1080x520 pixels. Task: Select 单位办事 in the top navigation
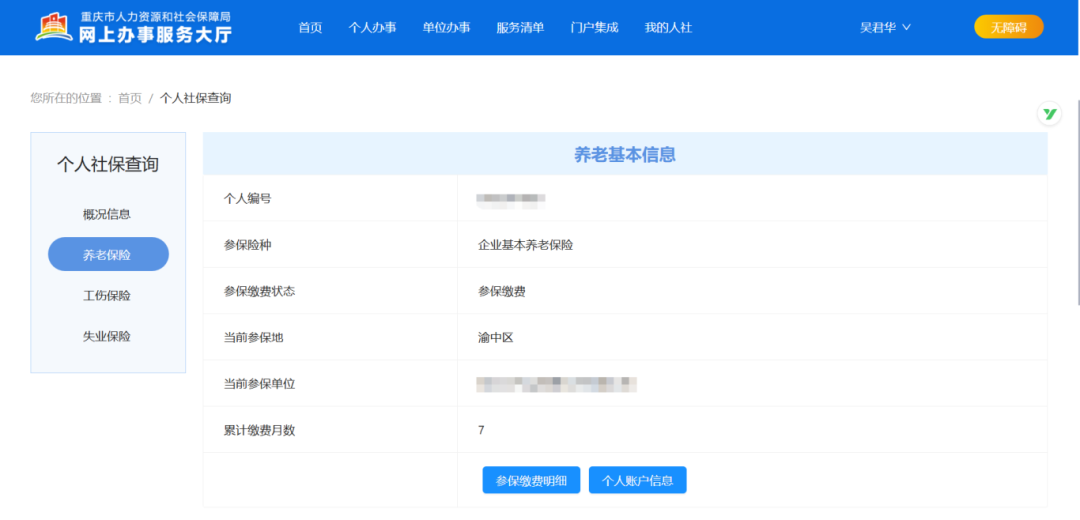(446, 28)
